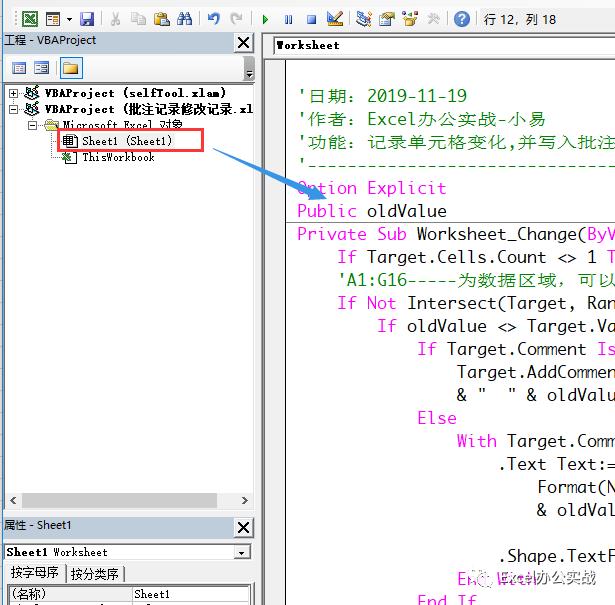Pause execution with the Break button
The width and height of the screenshot is (615, 605).
click(x=288, y=18)
